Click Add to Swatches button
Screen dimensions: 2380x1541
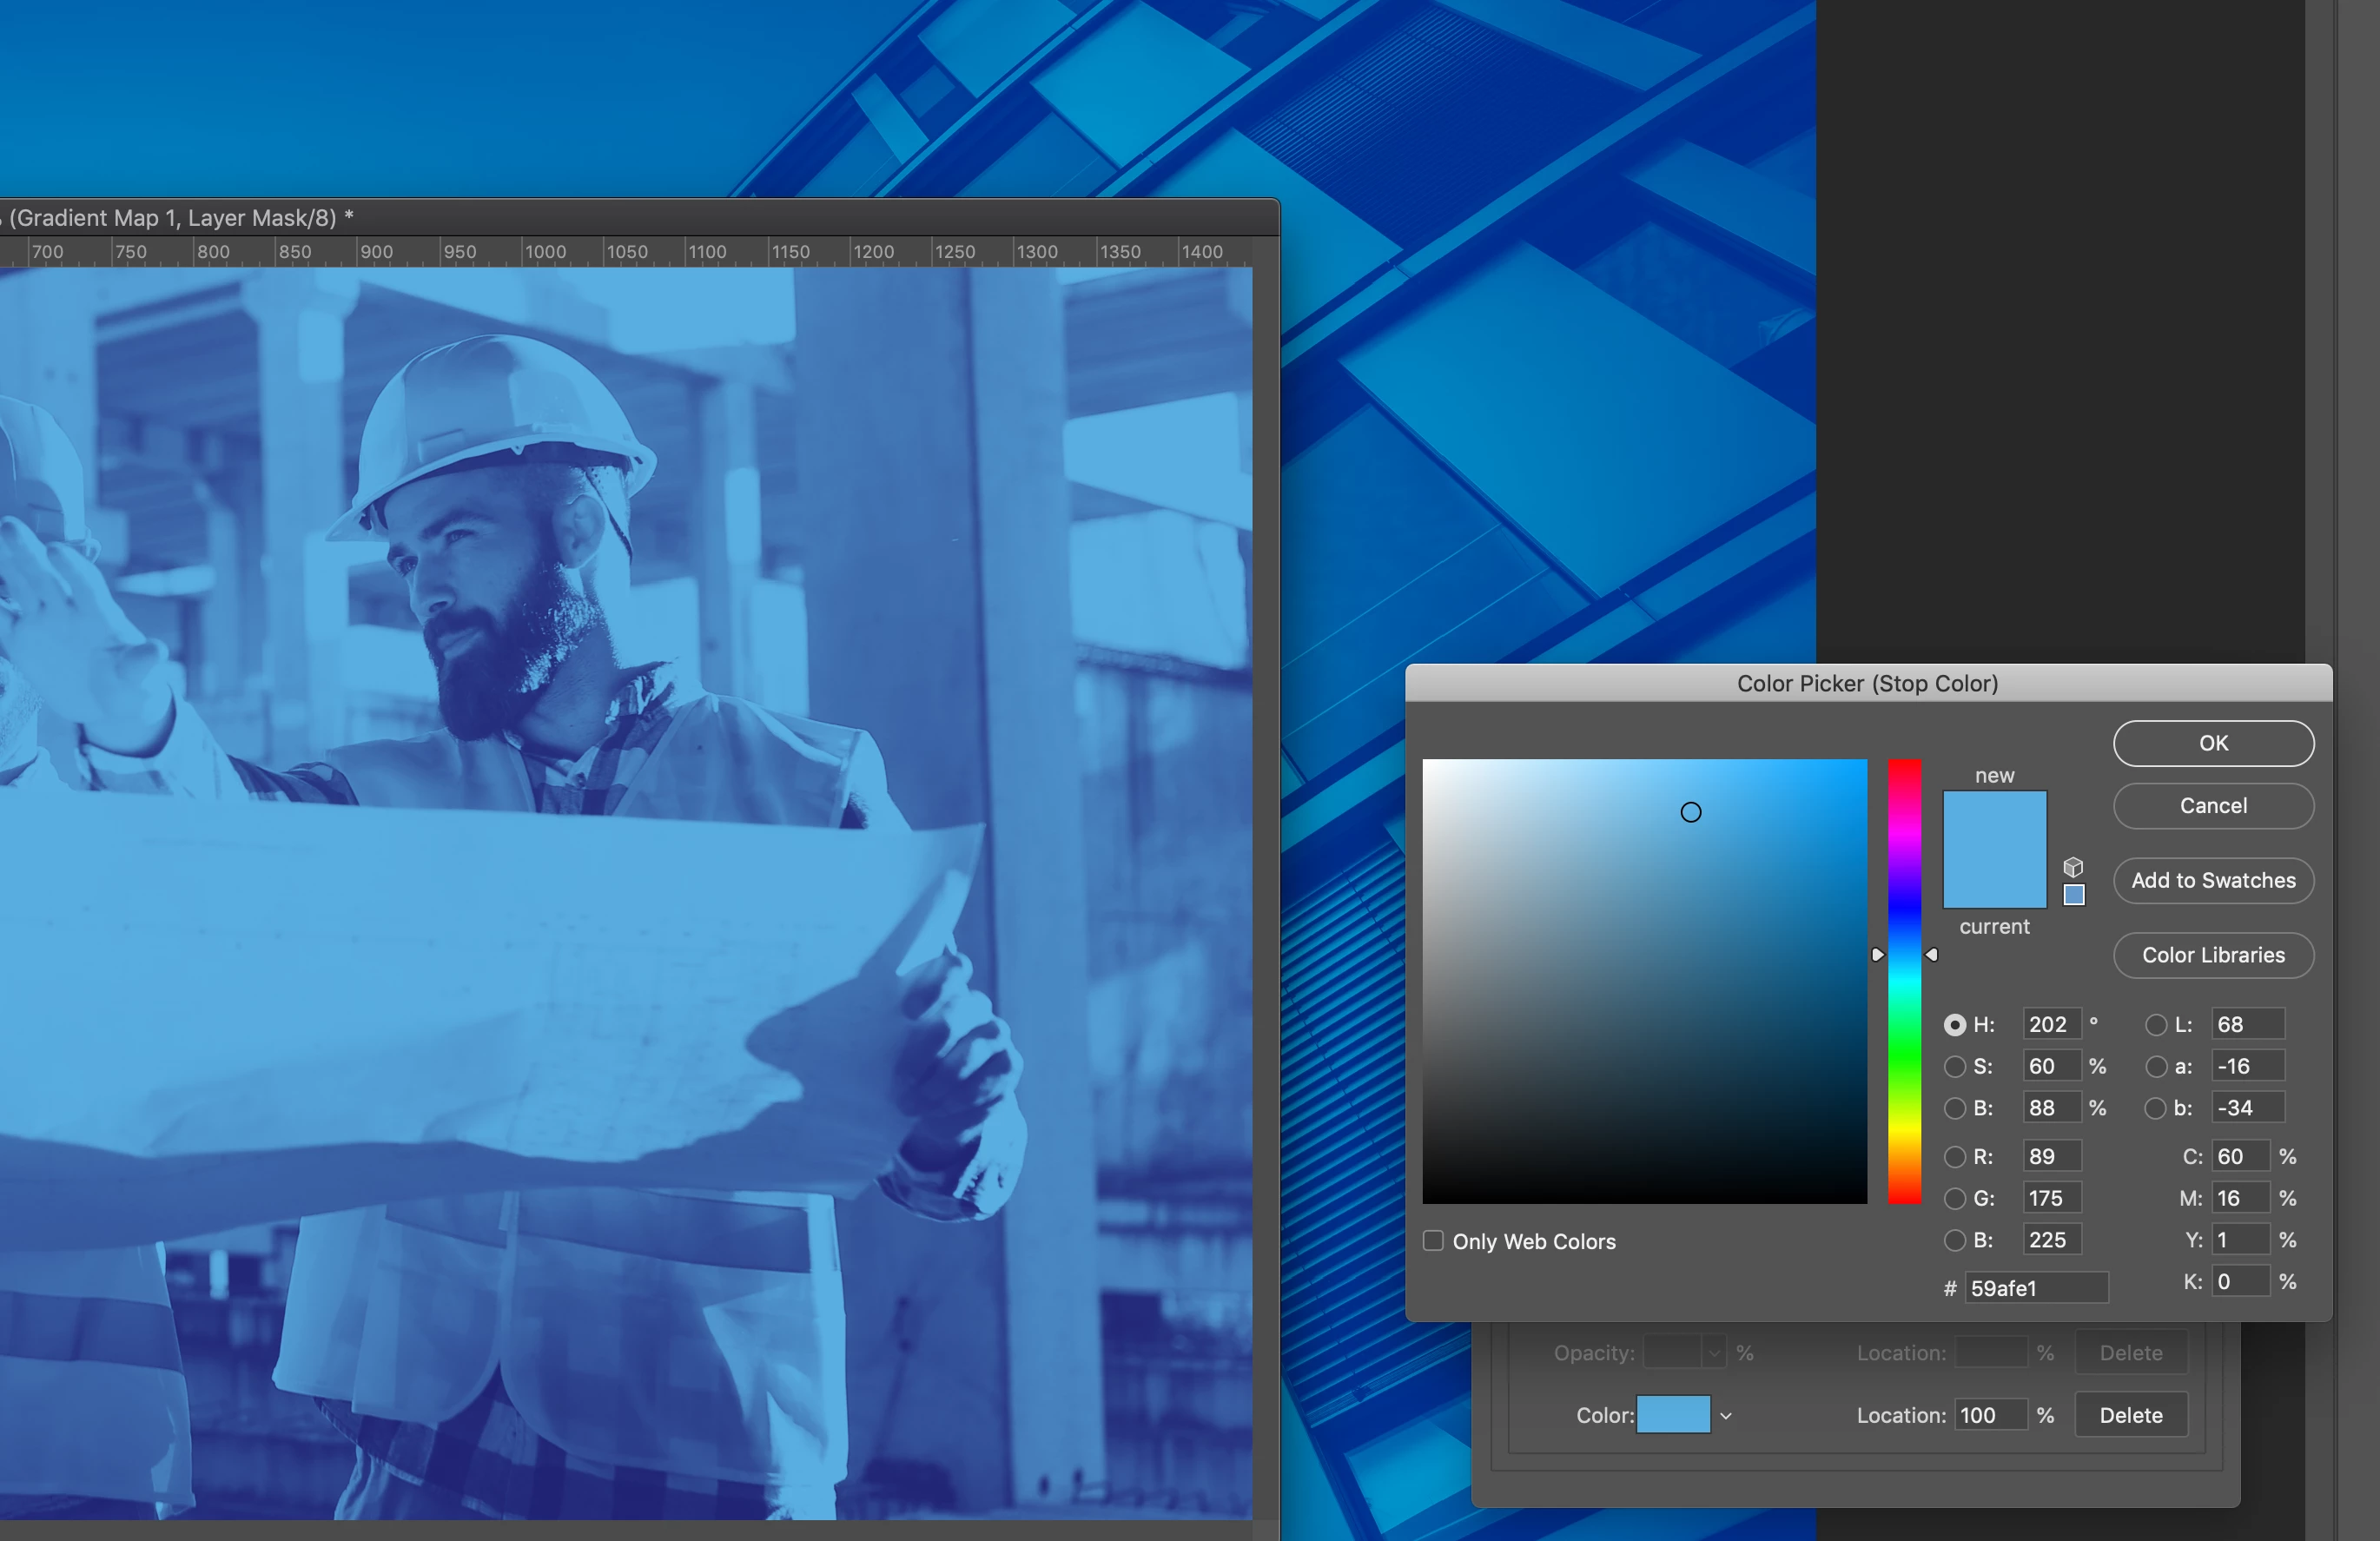2212,881
